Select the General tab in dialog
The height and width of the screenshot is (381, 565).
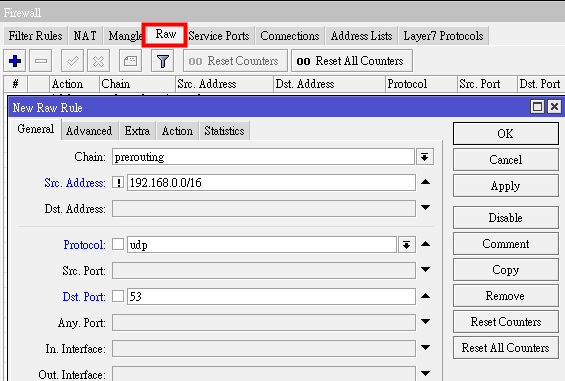pos(35,129)
